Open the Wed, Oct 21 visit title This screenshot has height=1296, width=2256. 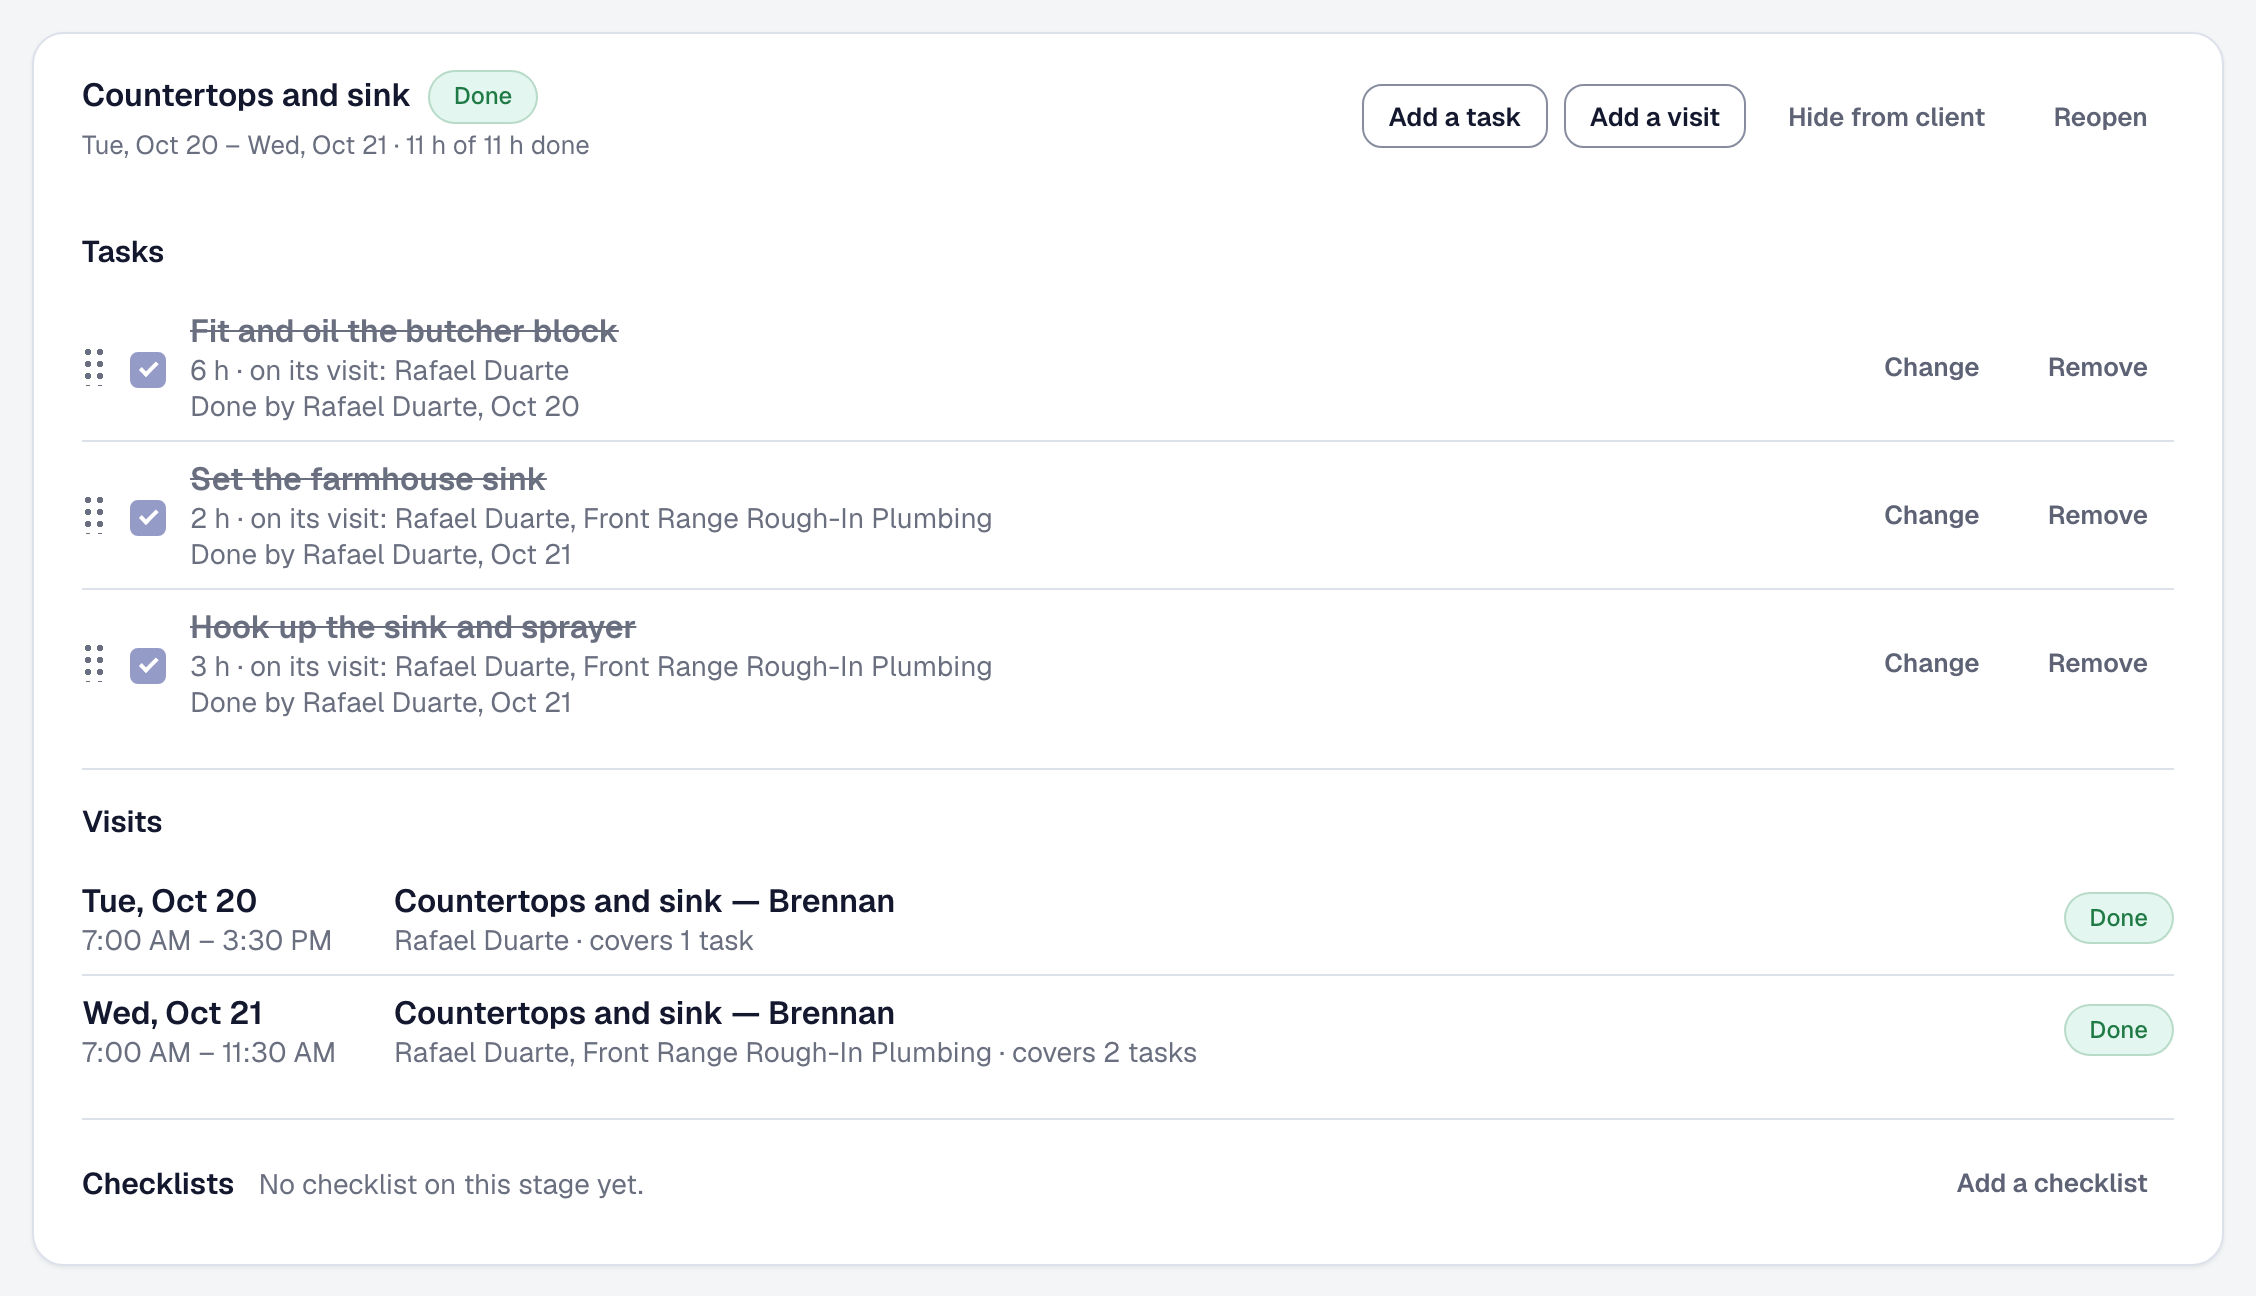644,1013
